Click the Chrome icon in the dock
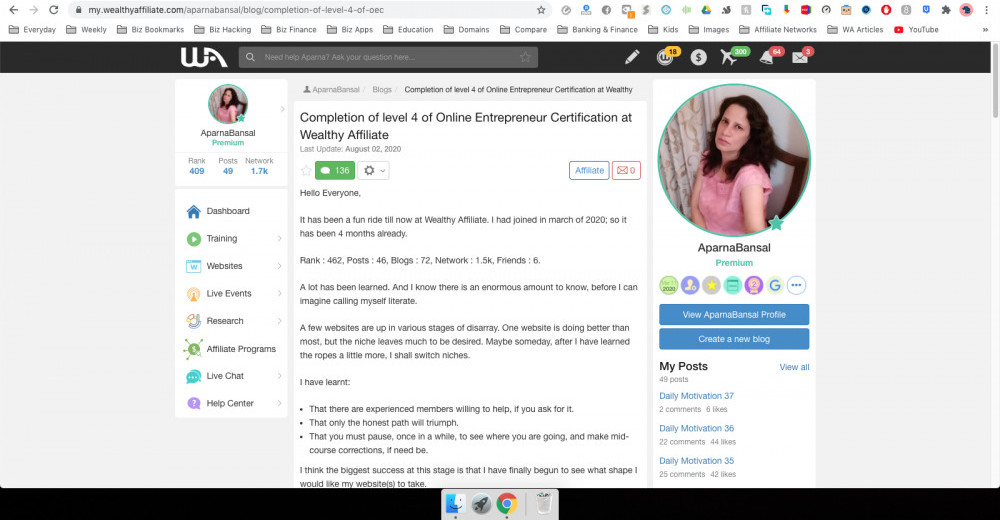This screenshot has height=520, width=1000. click(507, 503)
